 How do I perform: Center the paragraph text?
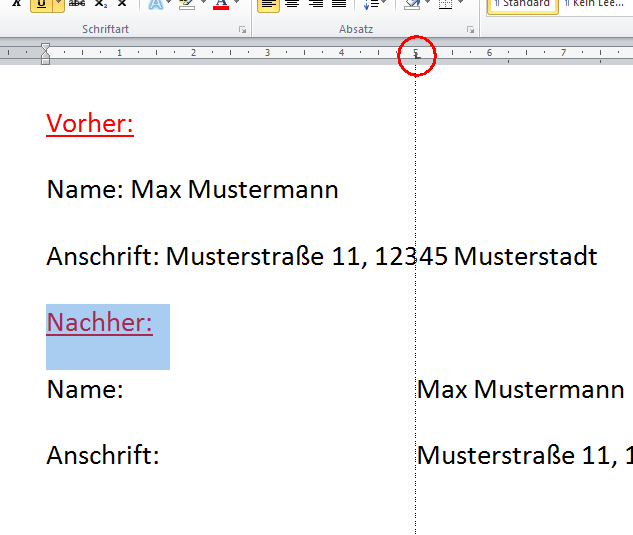292,4
